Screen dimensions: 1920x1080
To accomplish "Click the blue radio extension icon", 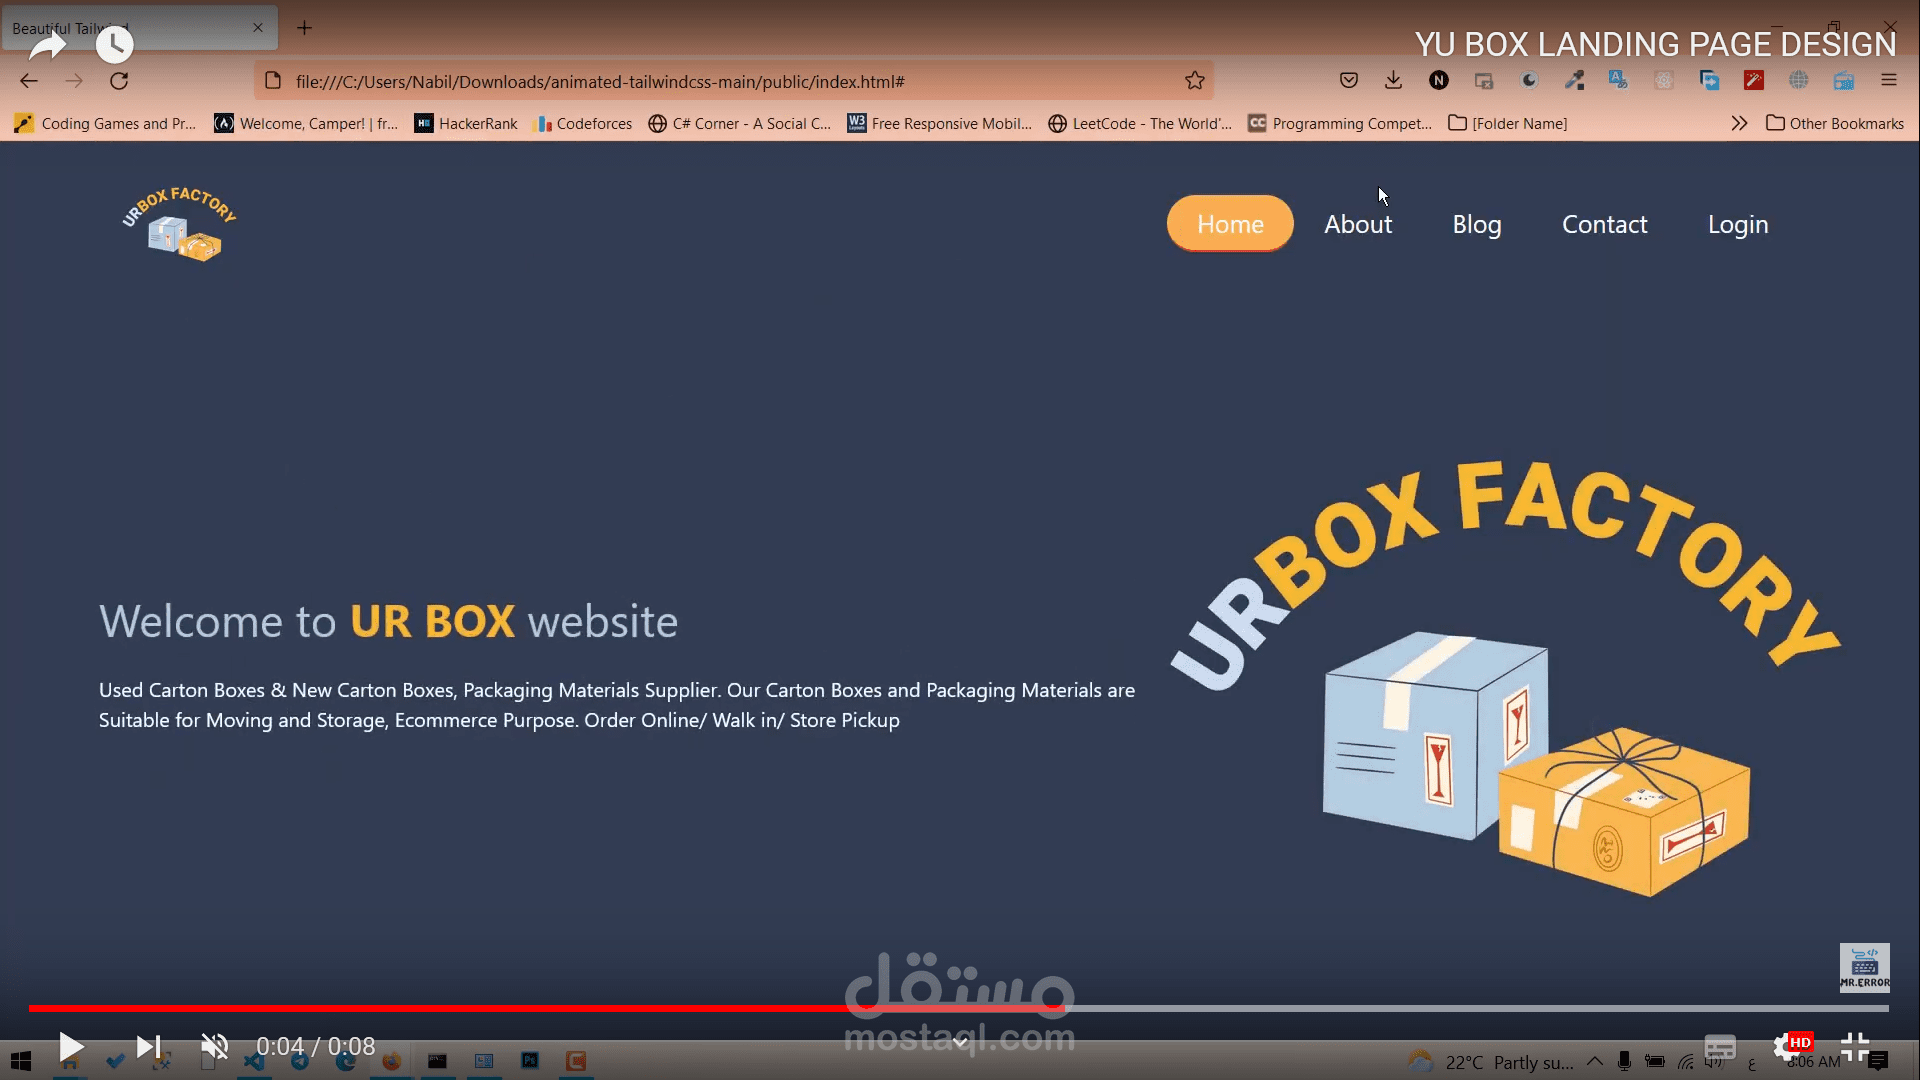I will pyautogui.click(x=1844, y=81).
